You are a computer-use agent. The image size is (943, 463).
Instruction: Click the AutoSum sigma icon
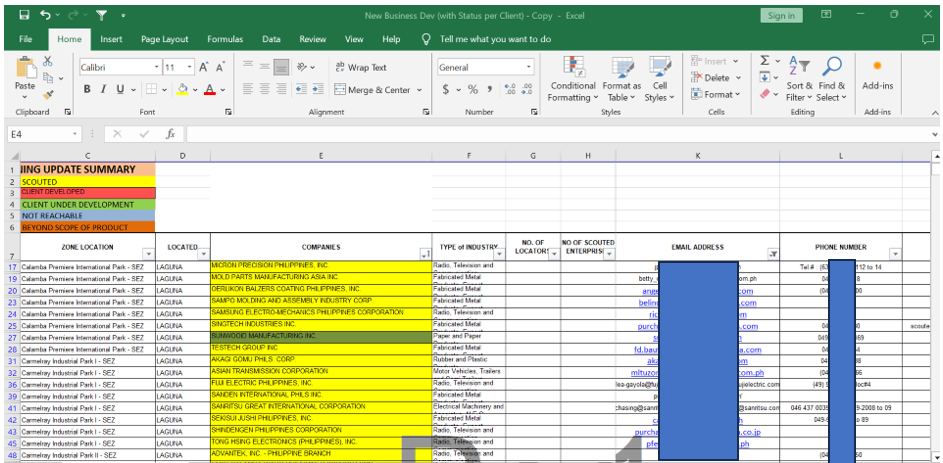(765, 61)
